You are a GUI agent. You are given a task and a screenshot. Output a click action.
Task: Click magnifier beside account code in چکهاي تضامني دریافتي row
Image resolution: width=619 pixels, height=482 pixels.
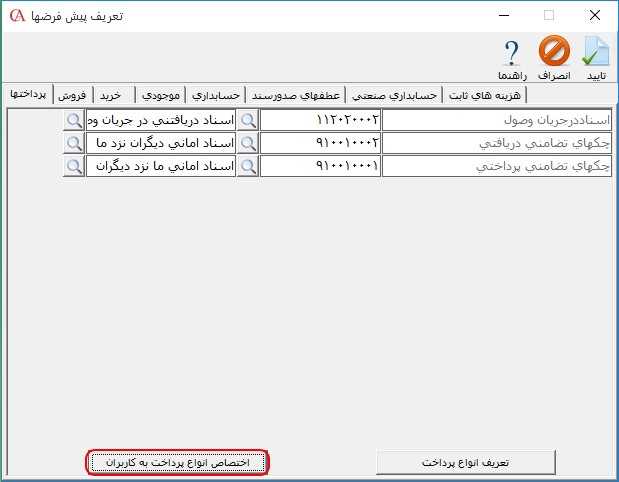pos(248,143)
